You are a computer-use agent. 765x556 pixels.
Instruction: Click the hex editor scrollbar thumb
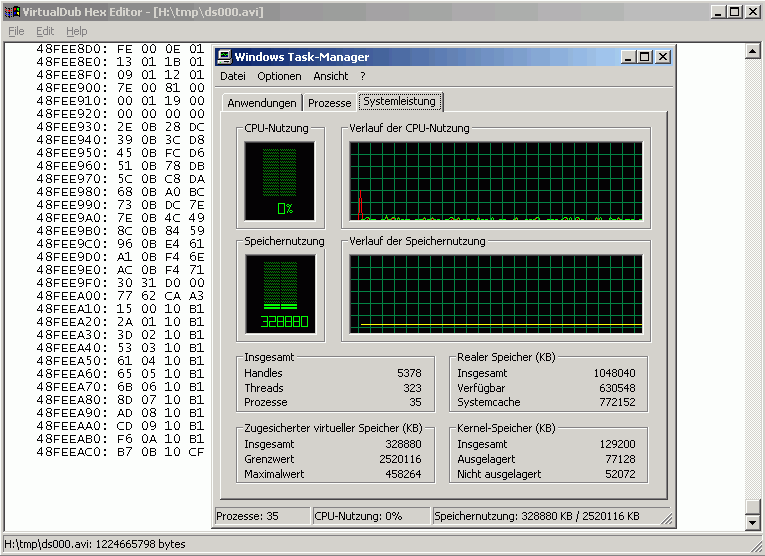753,507
